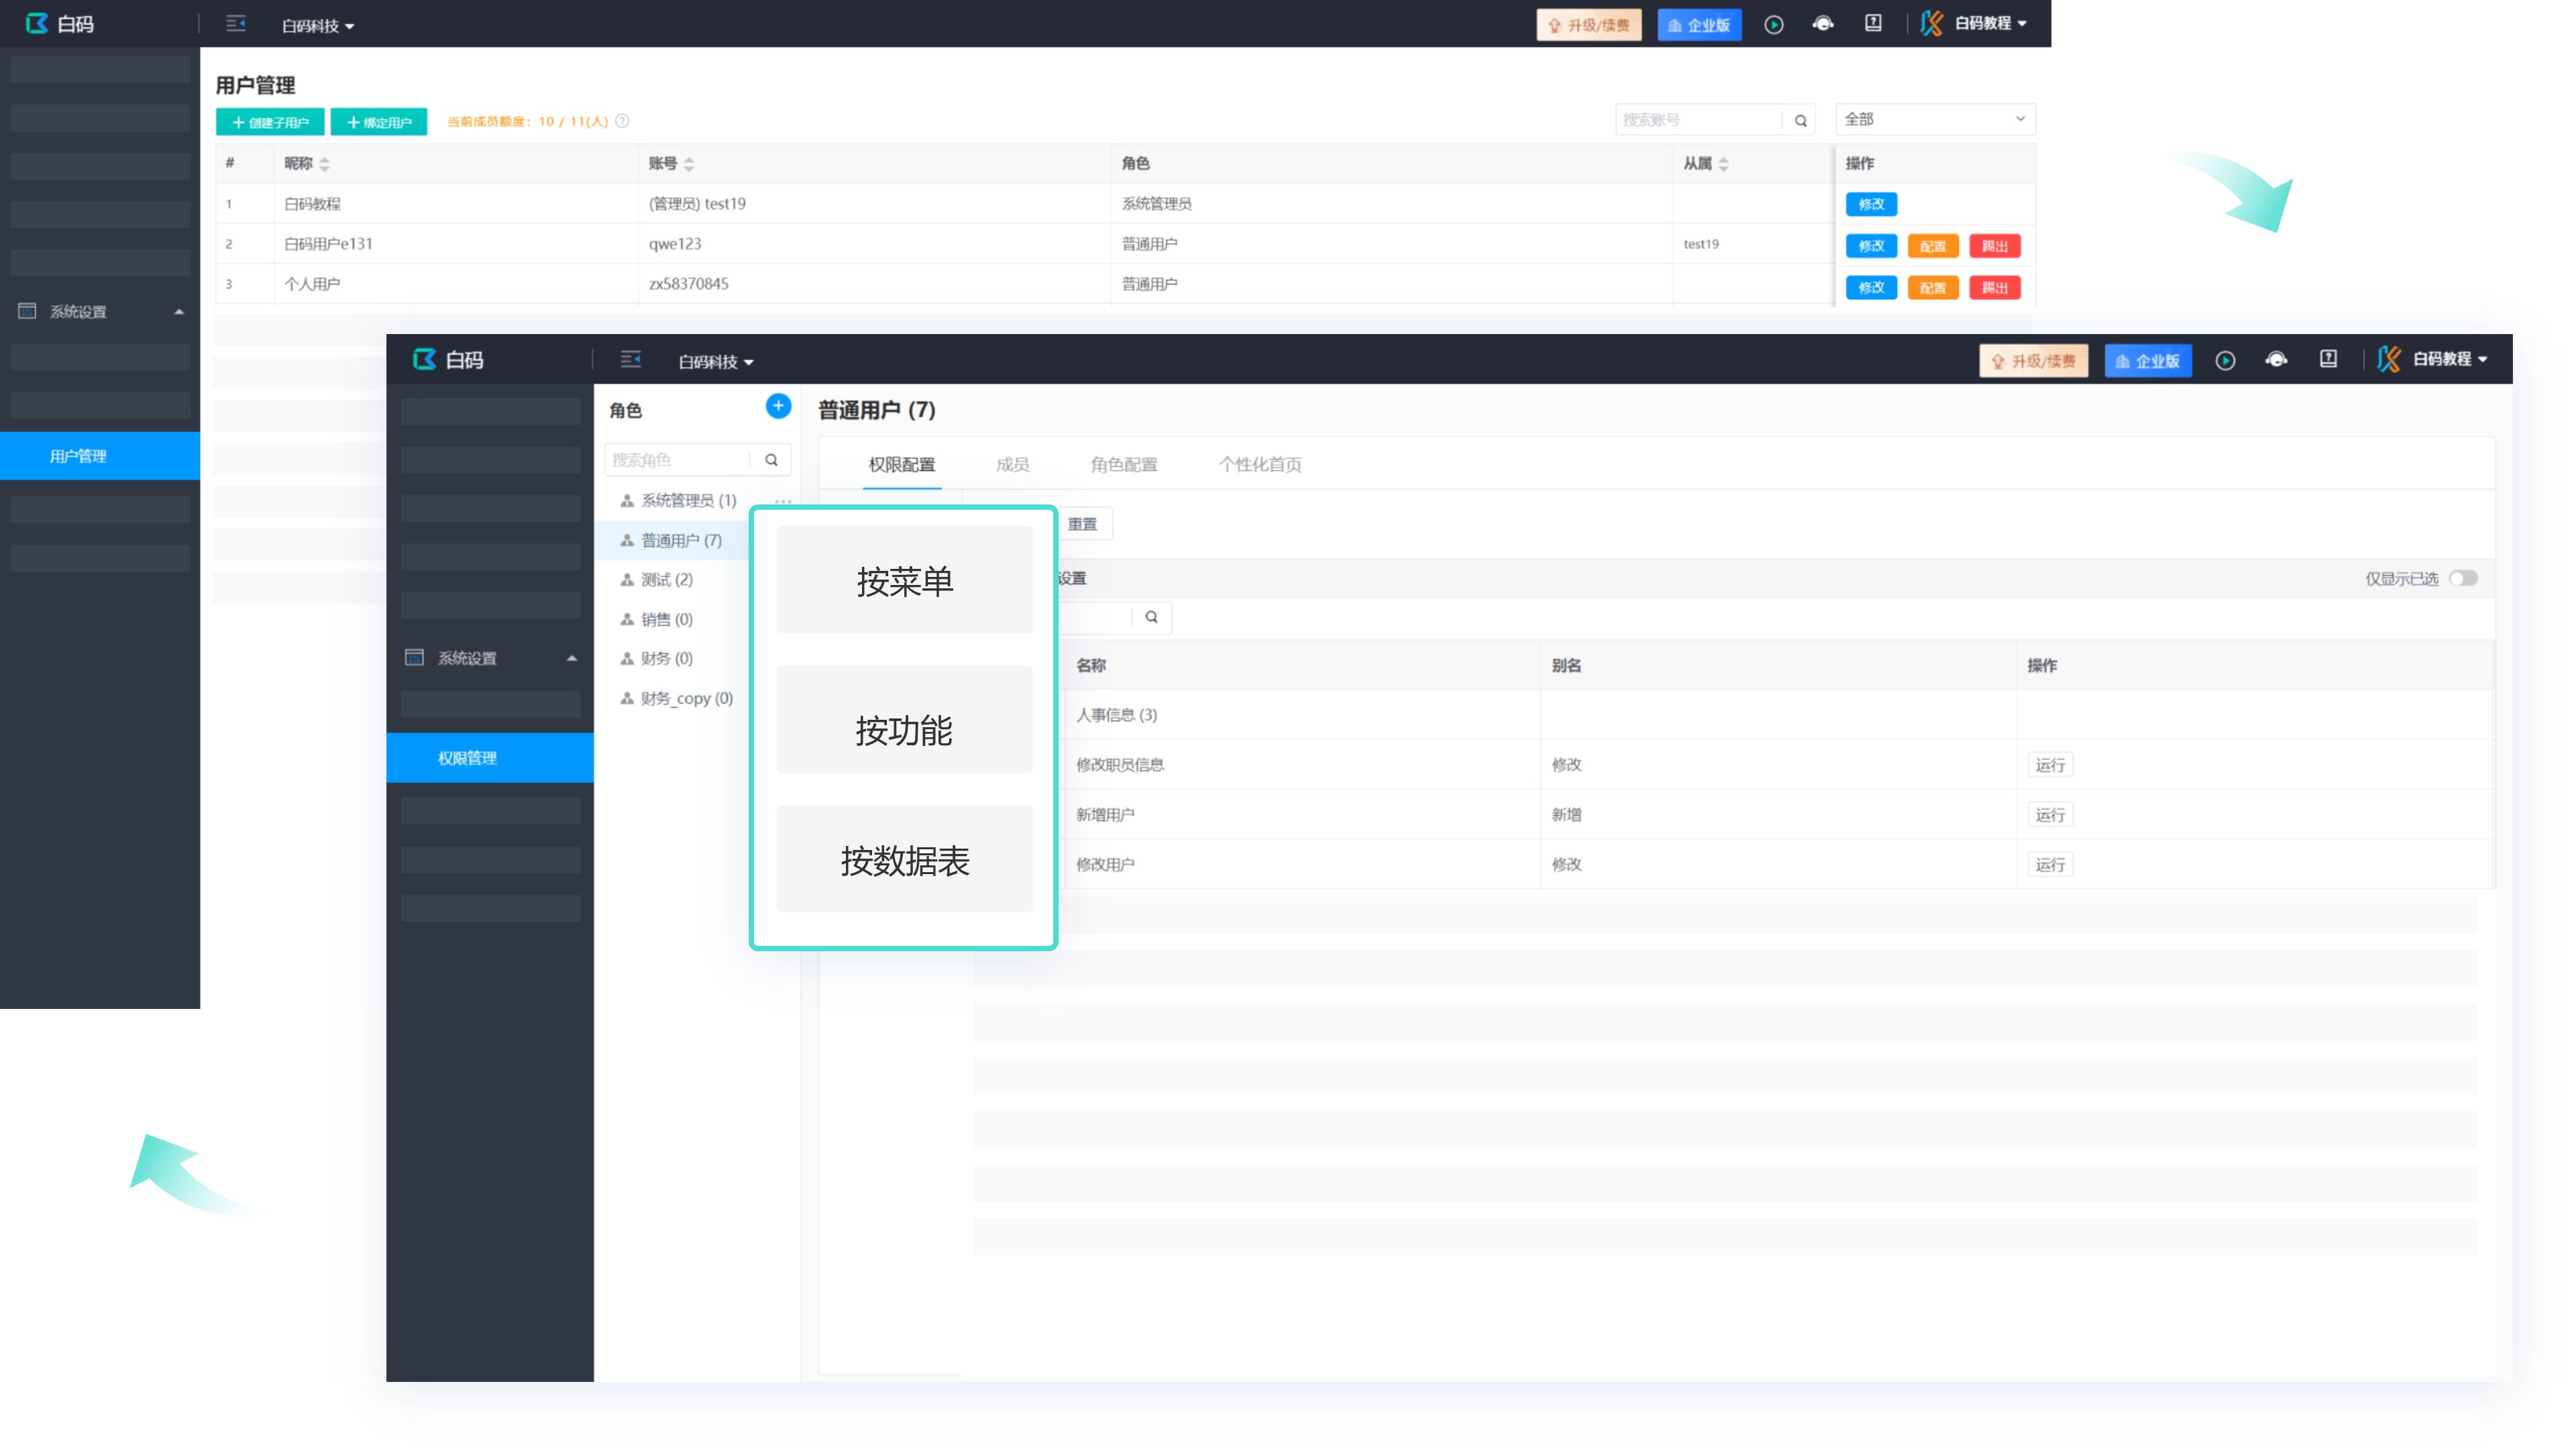This screenshot has height=1449, width=2576.
Task: Click the search magnifier next to 搜索账号
Action: coord(1800,121)
